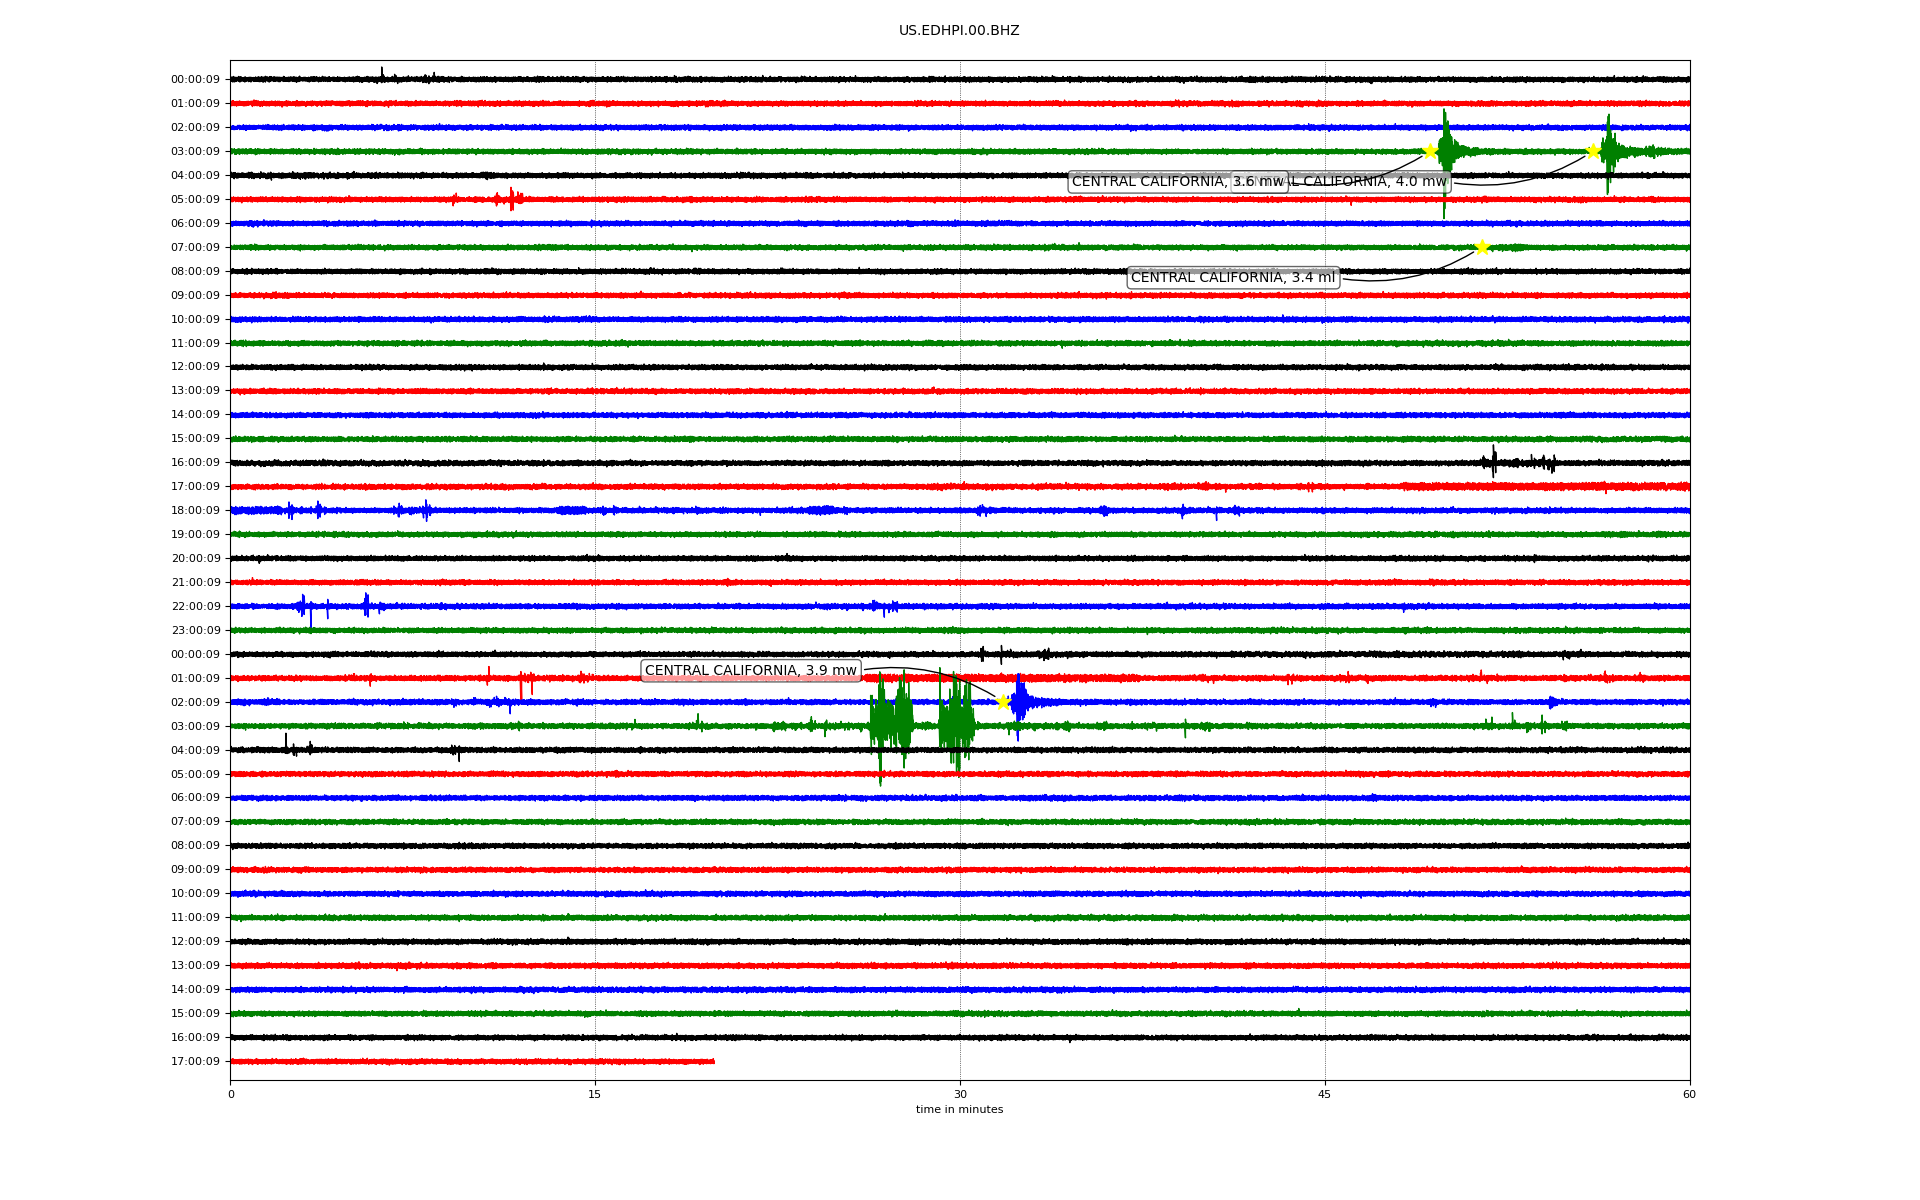Screen dimensions: 1920x1200
Task: Click the yellow star on the 3.9 mw event
Action: click(x=1003, y=702)
